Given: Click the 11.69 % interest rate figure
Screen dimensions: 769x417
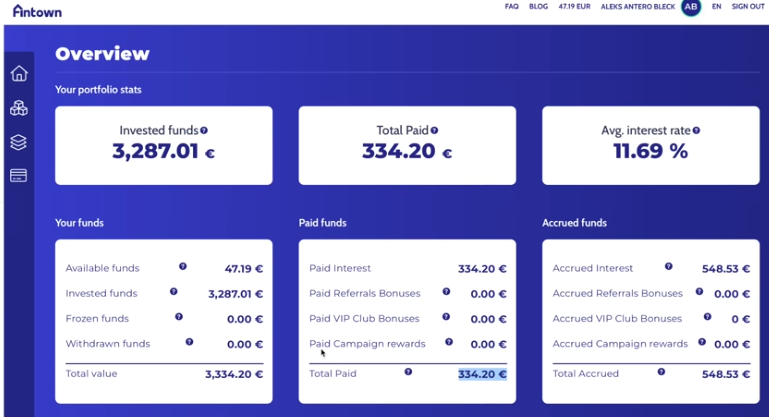Looking at the screenshot, I should [x=651, y=151].
